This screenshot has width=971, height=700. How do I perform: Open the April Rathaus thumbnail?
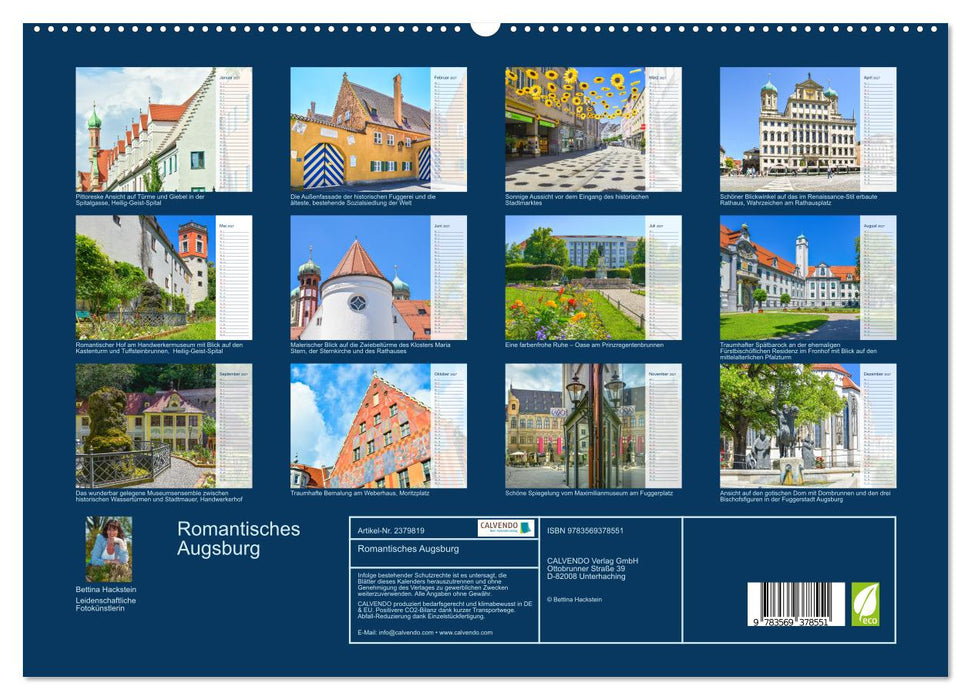point(808,129)
